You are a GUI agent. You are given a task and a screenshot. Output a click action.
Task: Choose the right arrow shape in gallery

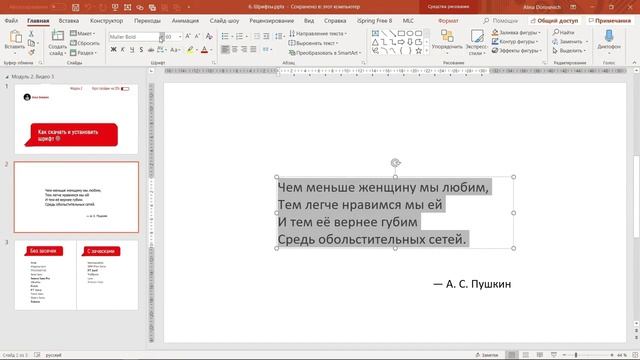(401, 42)
